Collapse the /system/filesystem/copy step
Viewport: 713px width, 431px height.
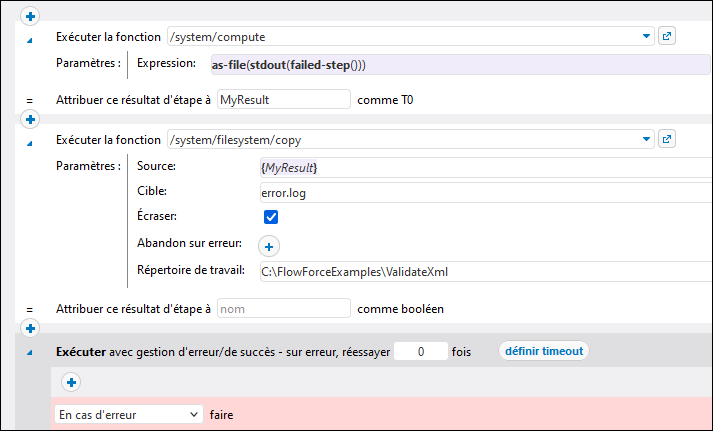pyautogui.click(x=29, y=142)
